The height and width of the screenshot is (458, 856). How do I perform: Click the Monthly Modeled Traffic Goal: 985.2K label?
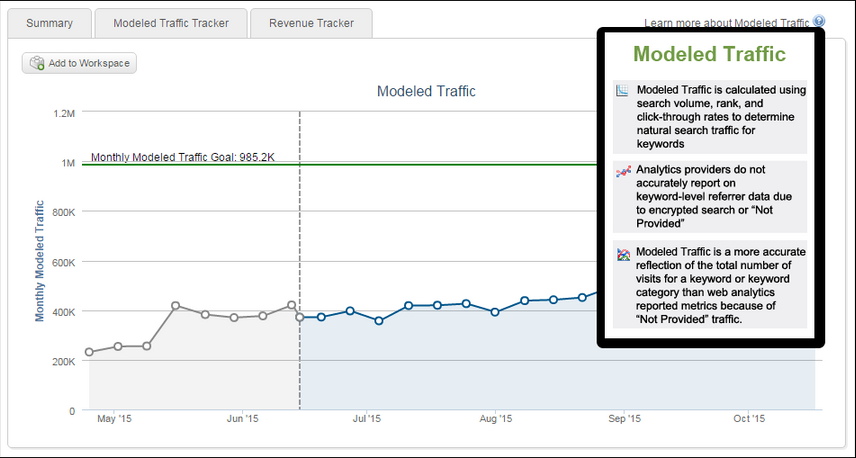pyautogui.click(x=182, y=157)
